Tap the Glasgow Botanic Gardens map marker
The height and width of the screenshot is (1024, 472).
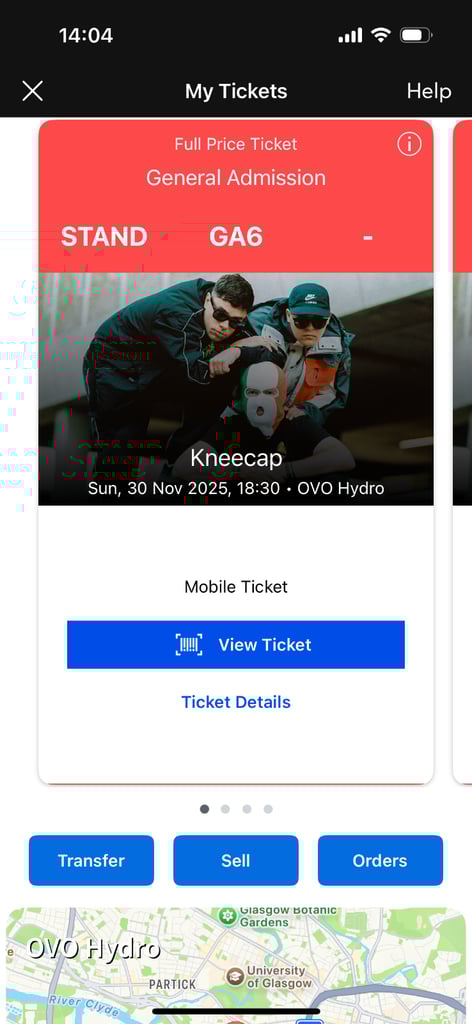click(228, 916)
